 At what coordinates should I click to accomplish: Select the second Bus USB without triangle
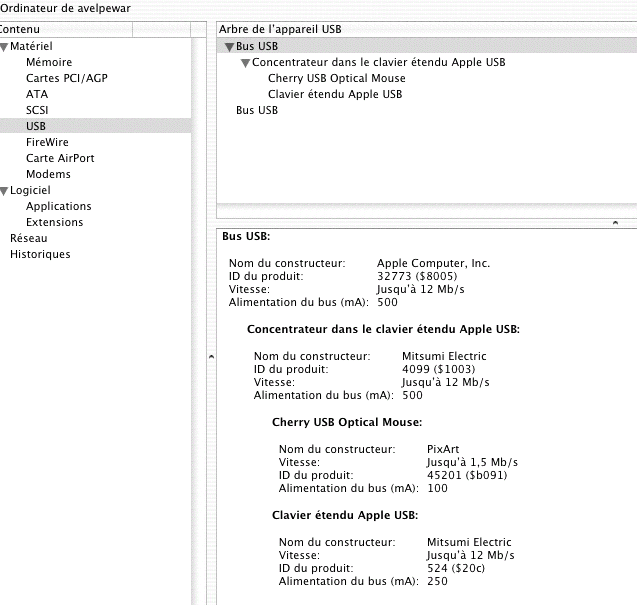coord(257,110)
